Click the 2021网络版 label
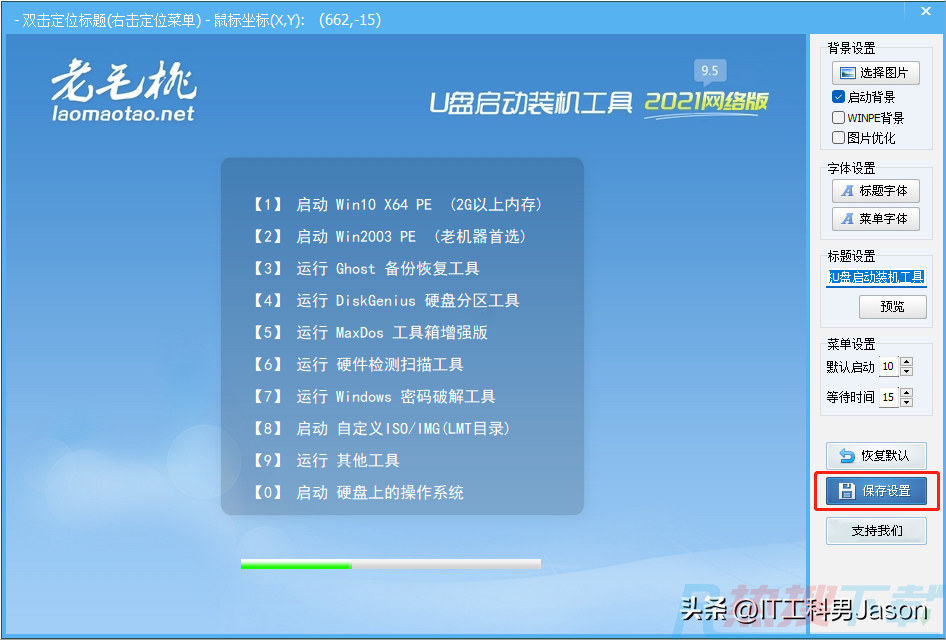Screen dimensions: 946x640 click(706, 101)
